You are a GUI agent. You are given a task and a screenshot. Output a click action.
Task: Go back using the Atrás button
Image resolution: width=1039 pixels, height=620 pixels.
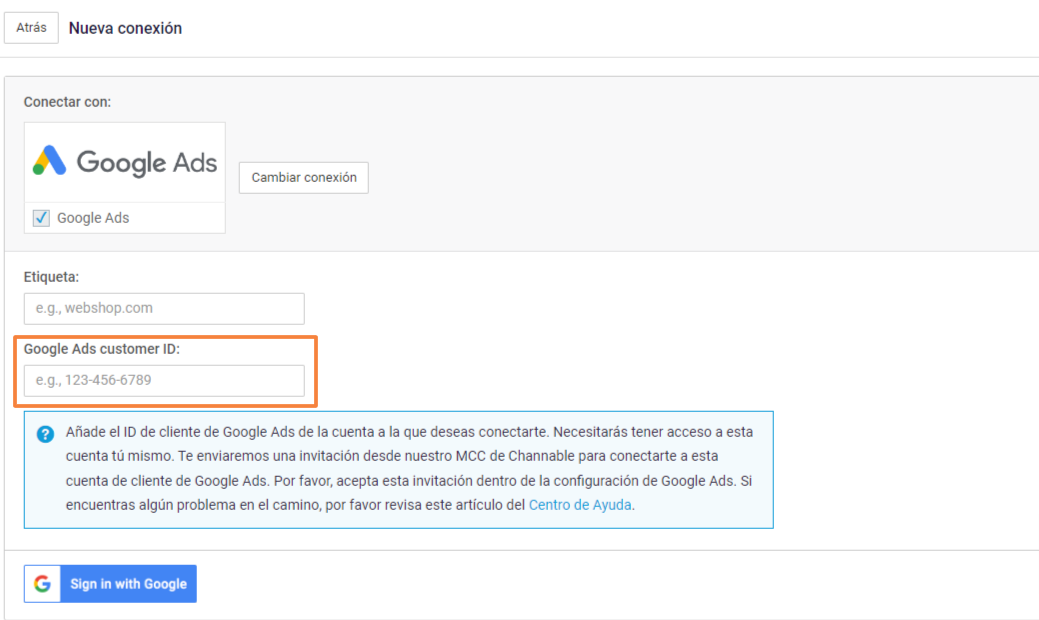point(31,28)
